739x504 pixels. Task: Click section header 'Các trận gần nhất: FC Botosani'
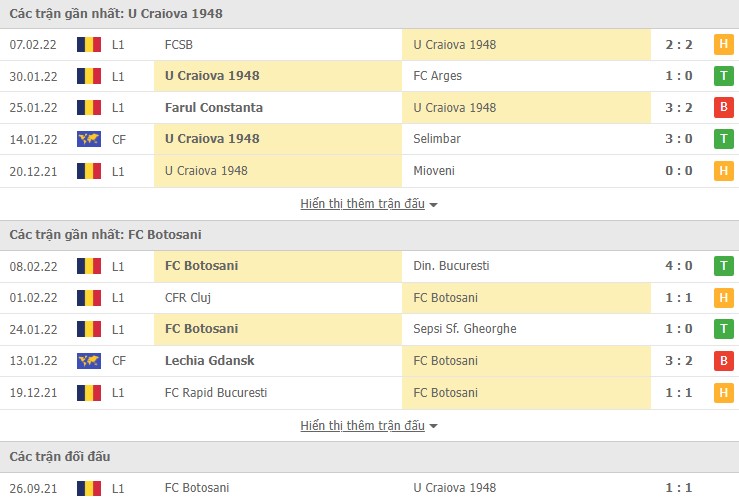106,234
